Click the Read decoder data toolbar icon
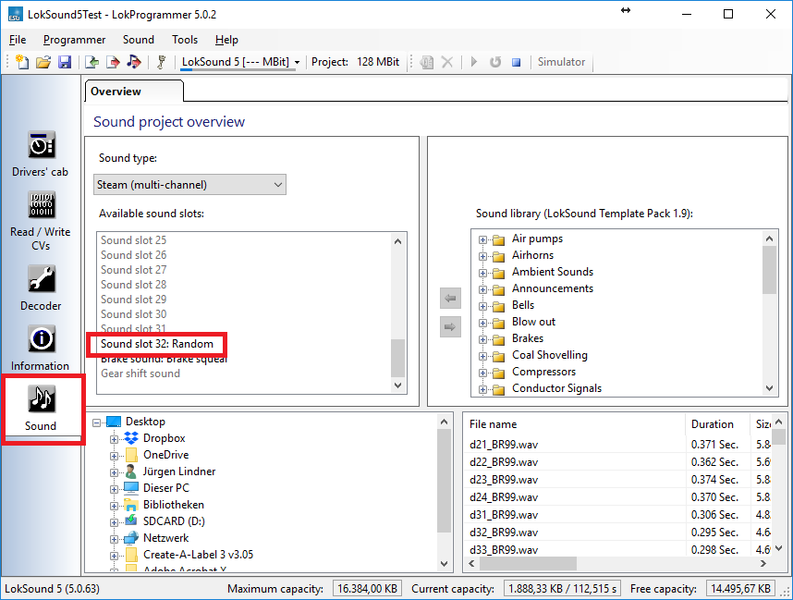The width and height of the screenshot is (793, 600). click(x=92, y=62)
